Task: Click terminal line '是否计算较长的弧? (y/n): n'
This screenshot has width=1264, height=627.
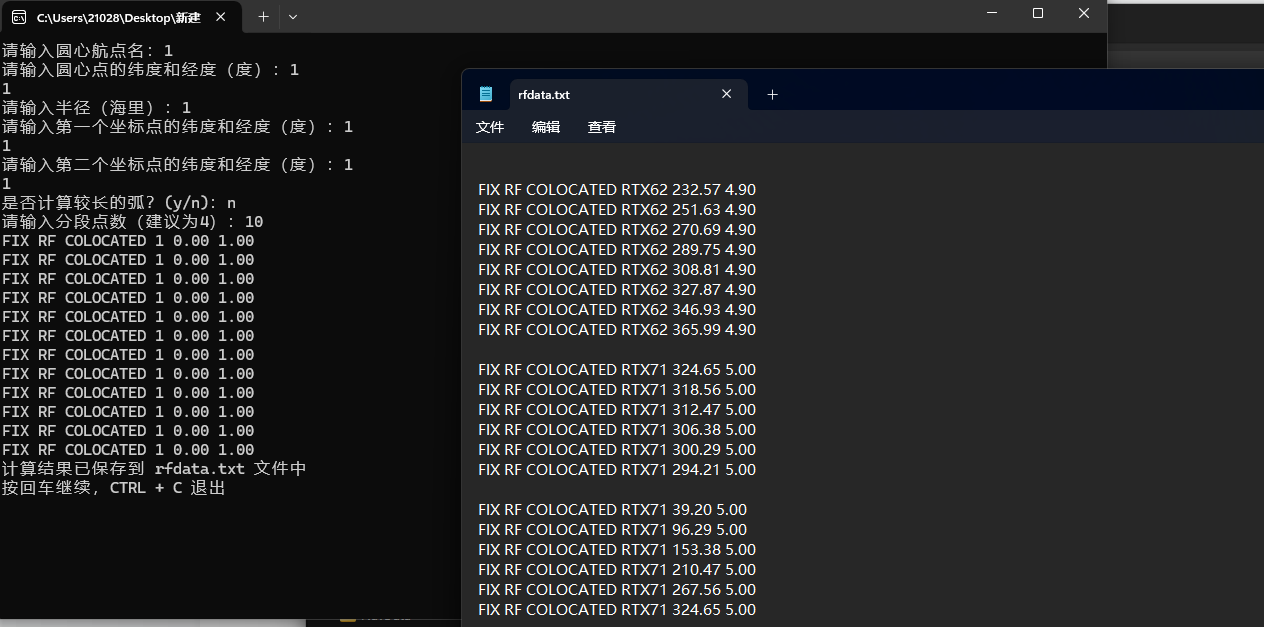Action: (120, 202)
